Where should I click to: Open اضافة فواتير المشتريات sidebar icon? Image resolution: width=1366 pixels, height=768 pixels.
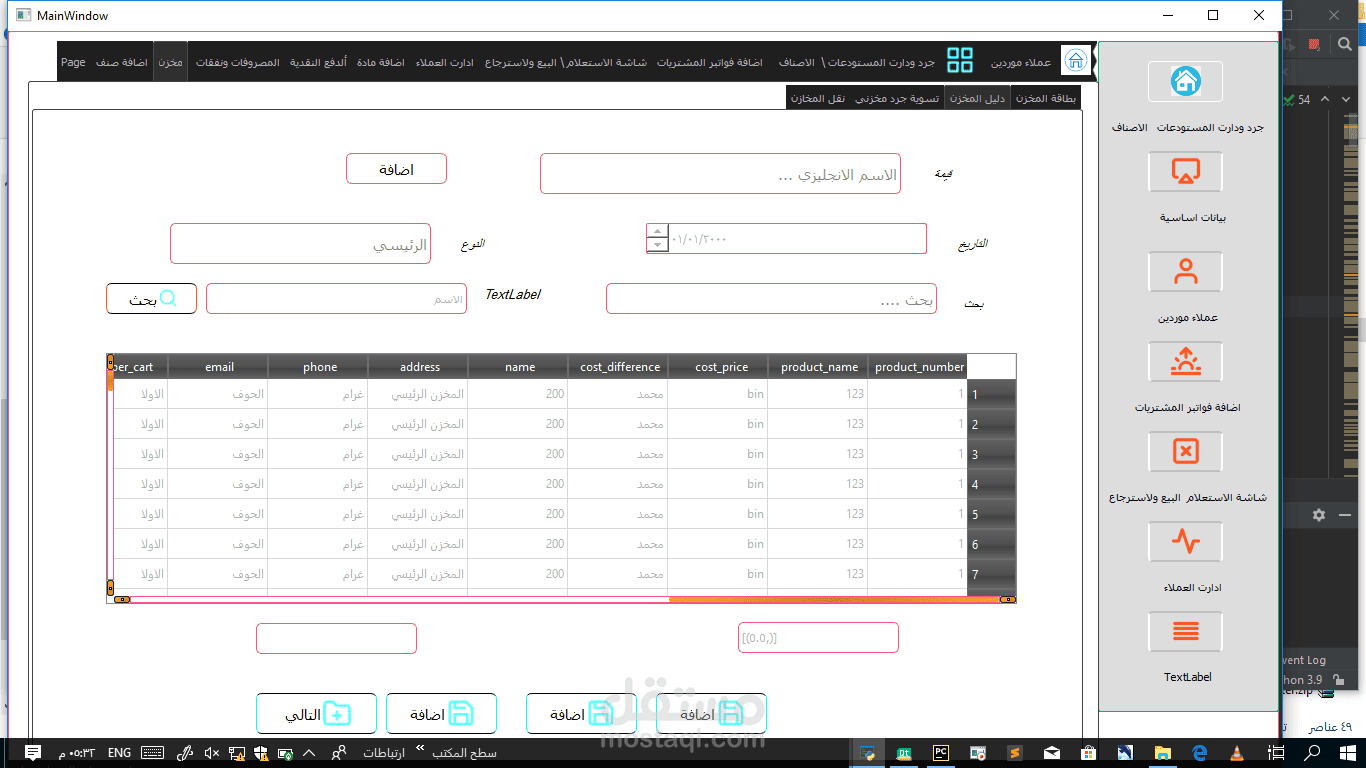click(1185, 362)
